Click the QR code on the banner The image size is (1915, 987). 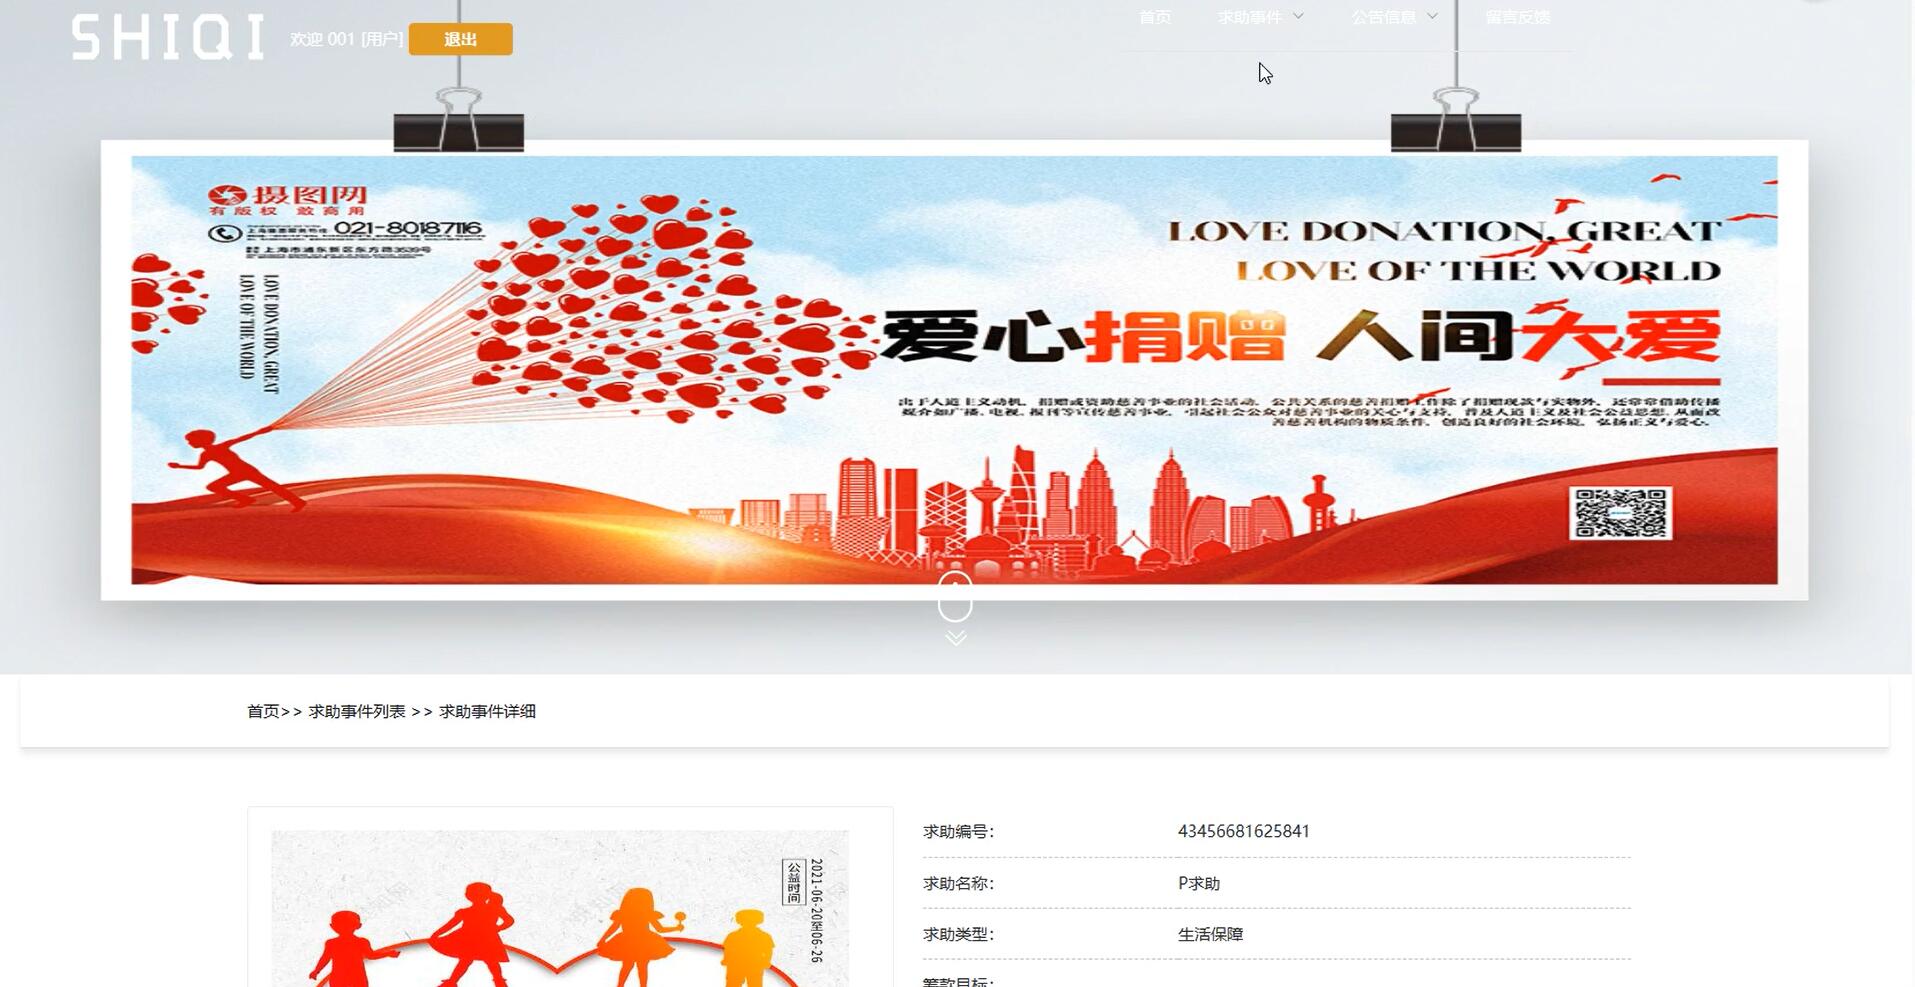[1620, 513]
